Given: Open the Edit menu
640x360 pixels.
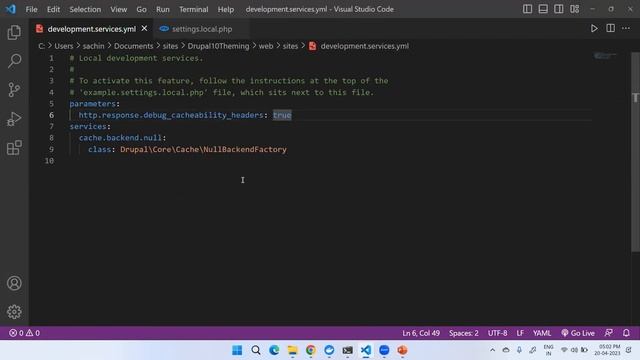Looking at the screenshot, I should [x=53, y=9].
